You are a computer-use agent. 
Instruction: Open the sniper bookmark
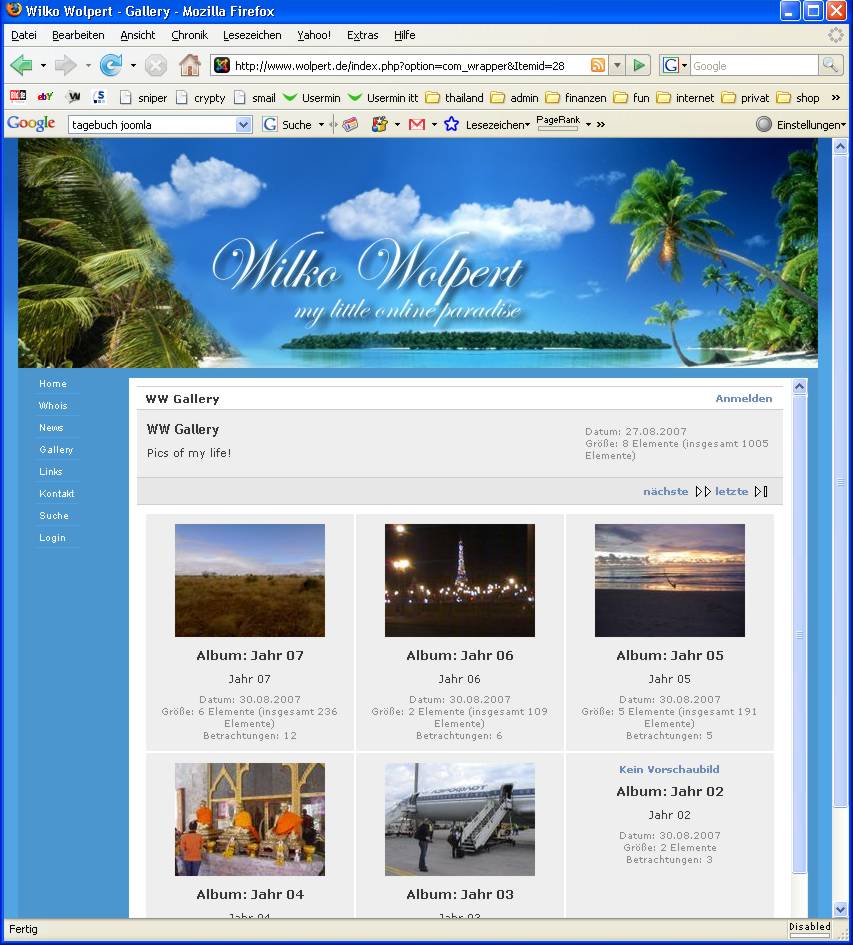pyautogui.click(x=143, y=98)
